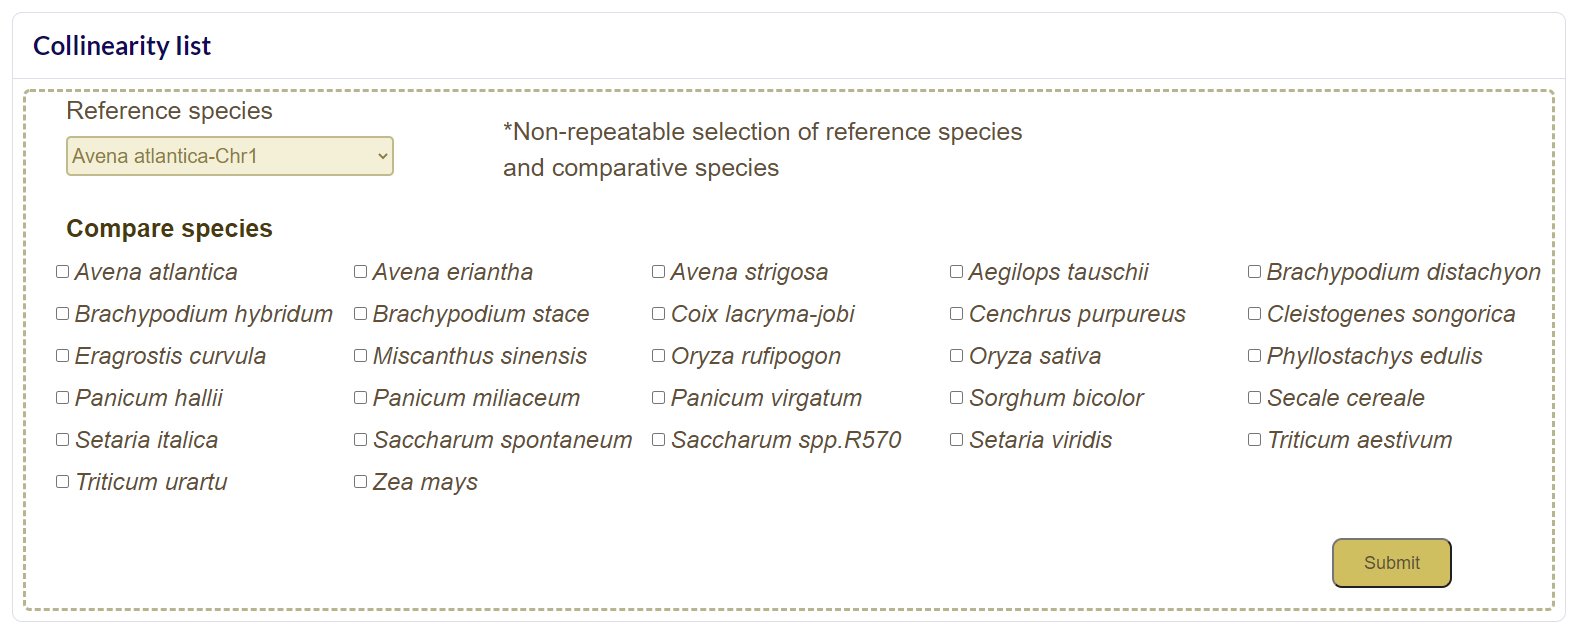
Task: Enable Eragrostis curvula comparison
Action: [x=63, y=356]
